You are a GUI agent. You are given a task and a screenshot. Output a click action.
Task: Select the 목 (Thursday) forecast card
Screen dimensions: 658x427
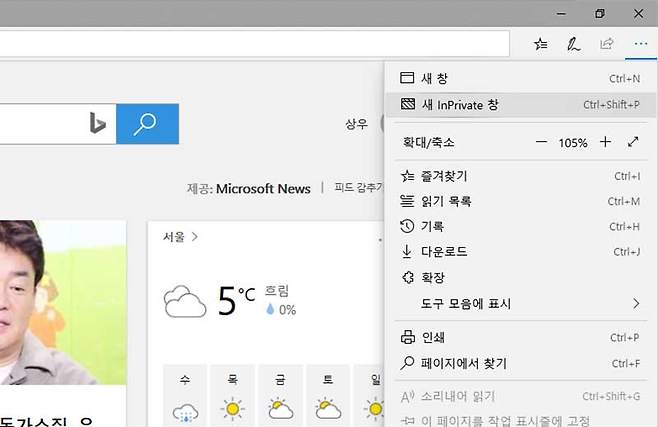[x=232, y=396]
